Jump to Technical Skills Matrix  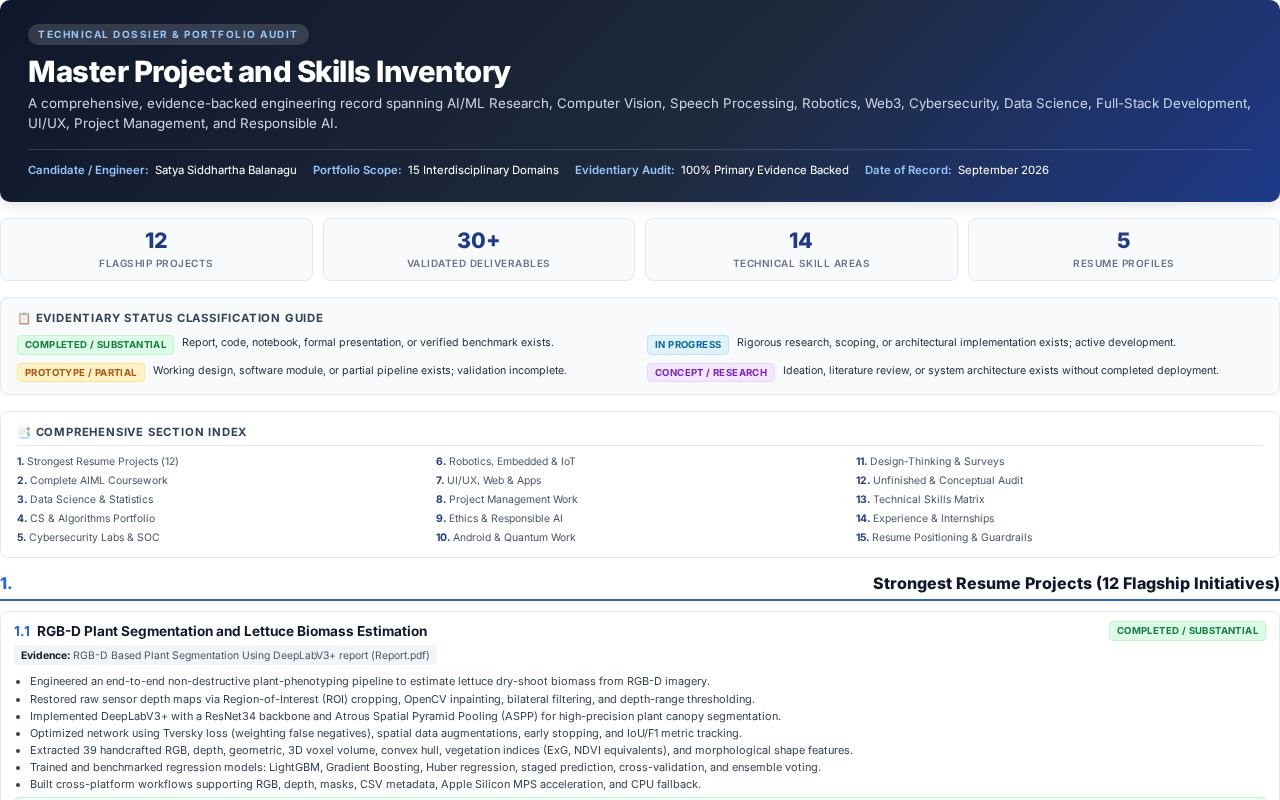[920, 499]
